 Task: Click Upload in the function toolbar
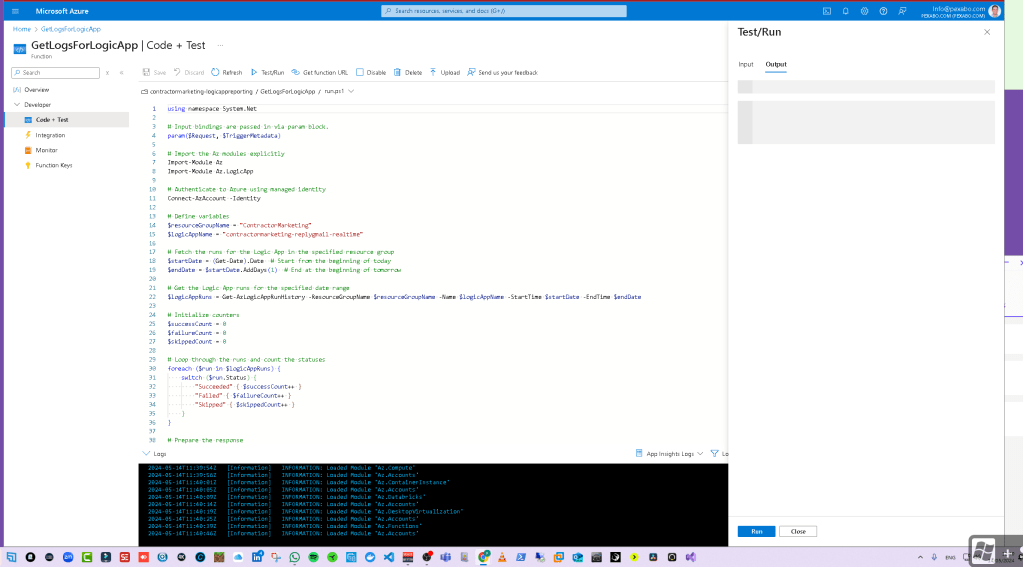coord(444,72)
